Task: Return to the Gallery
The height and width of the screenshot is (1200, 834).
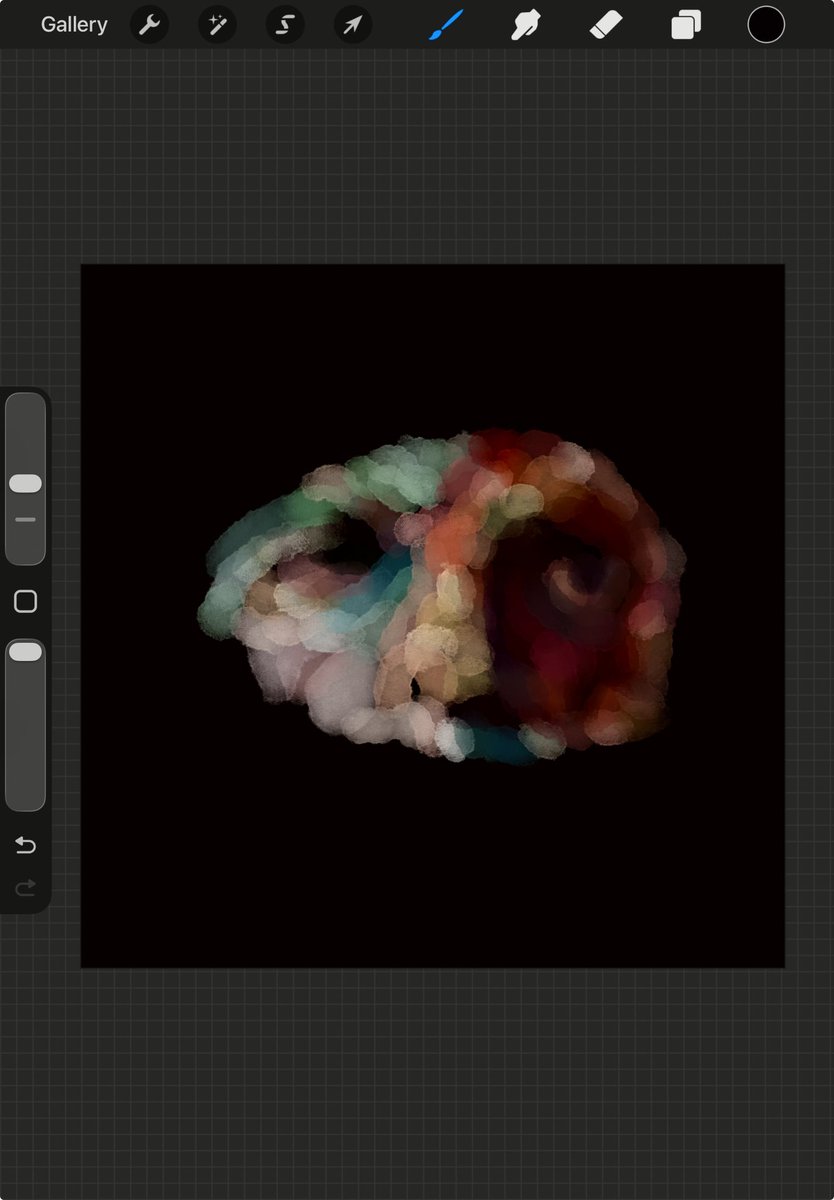Action: 74,25
